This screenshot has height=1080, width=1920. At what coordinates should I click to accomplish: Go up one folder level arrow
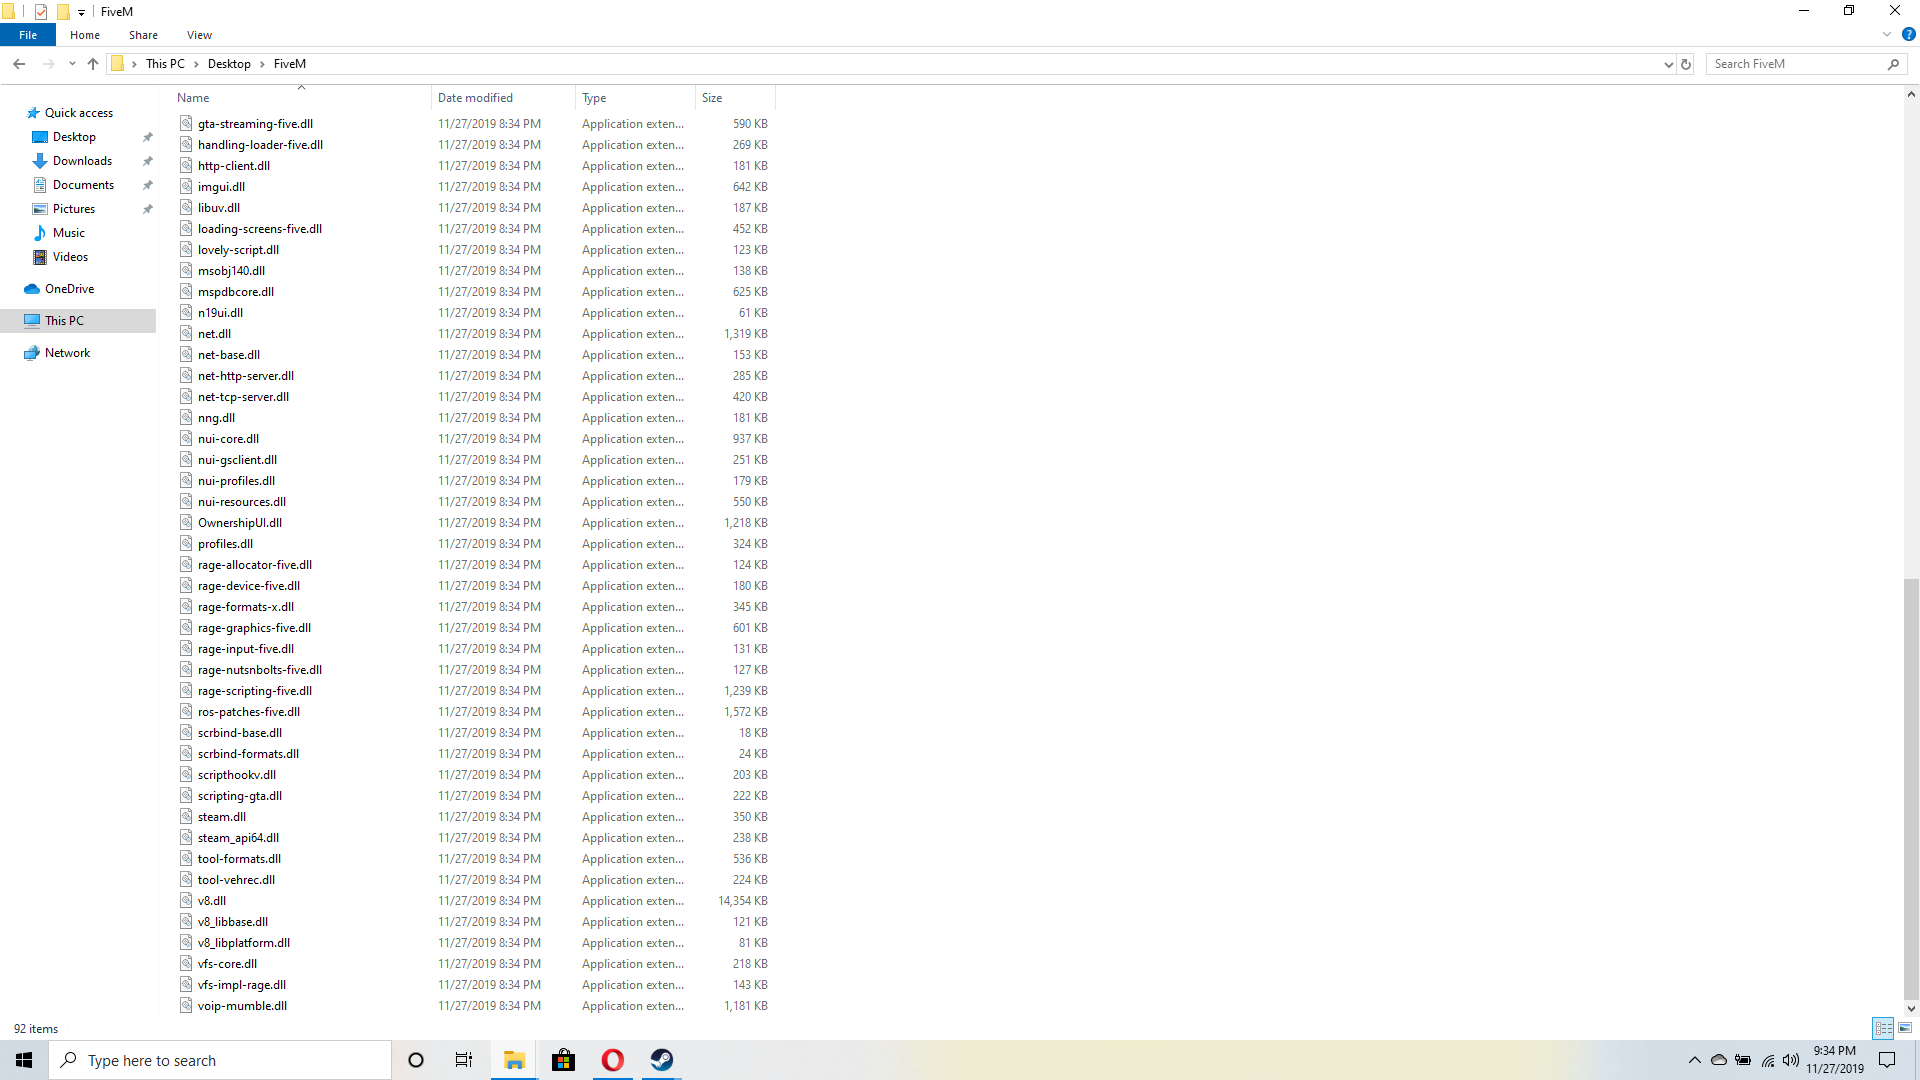pos(93,64)
